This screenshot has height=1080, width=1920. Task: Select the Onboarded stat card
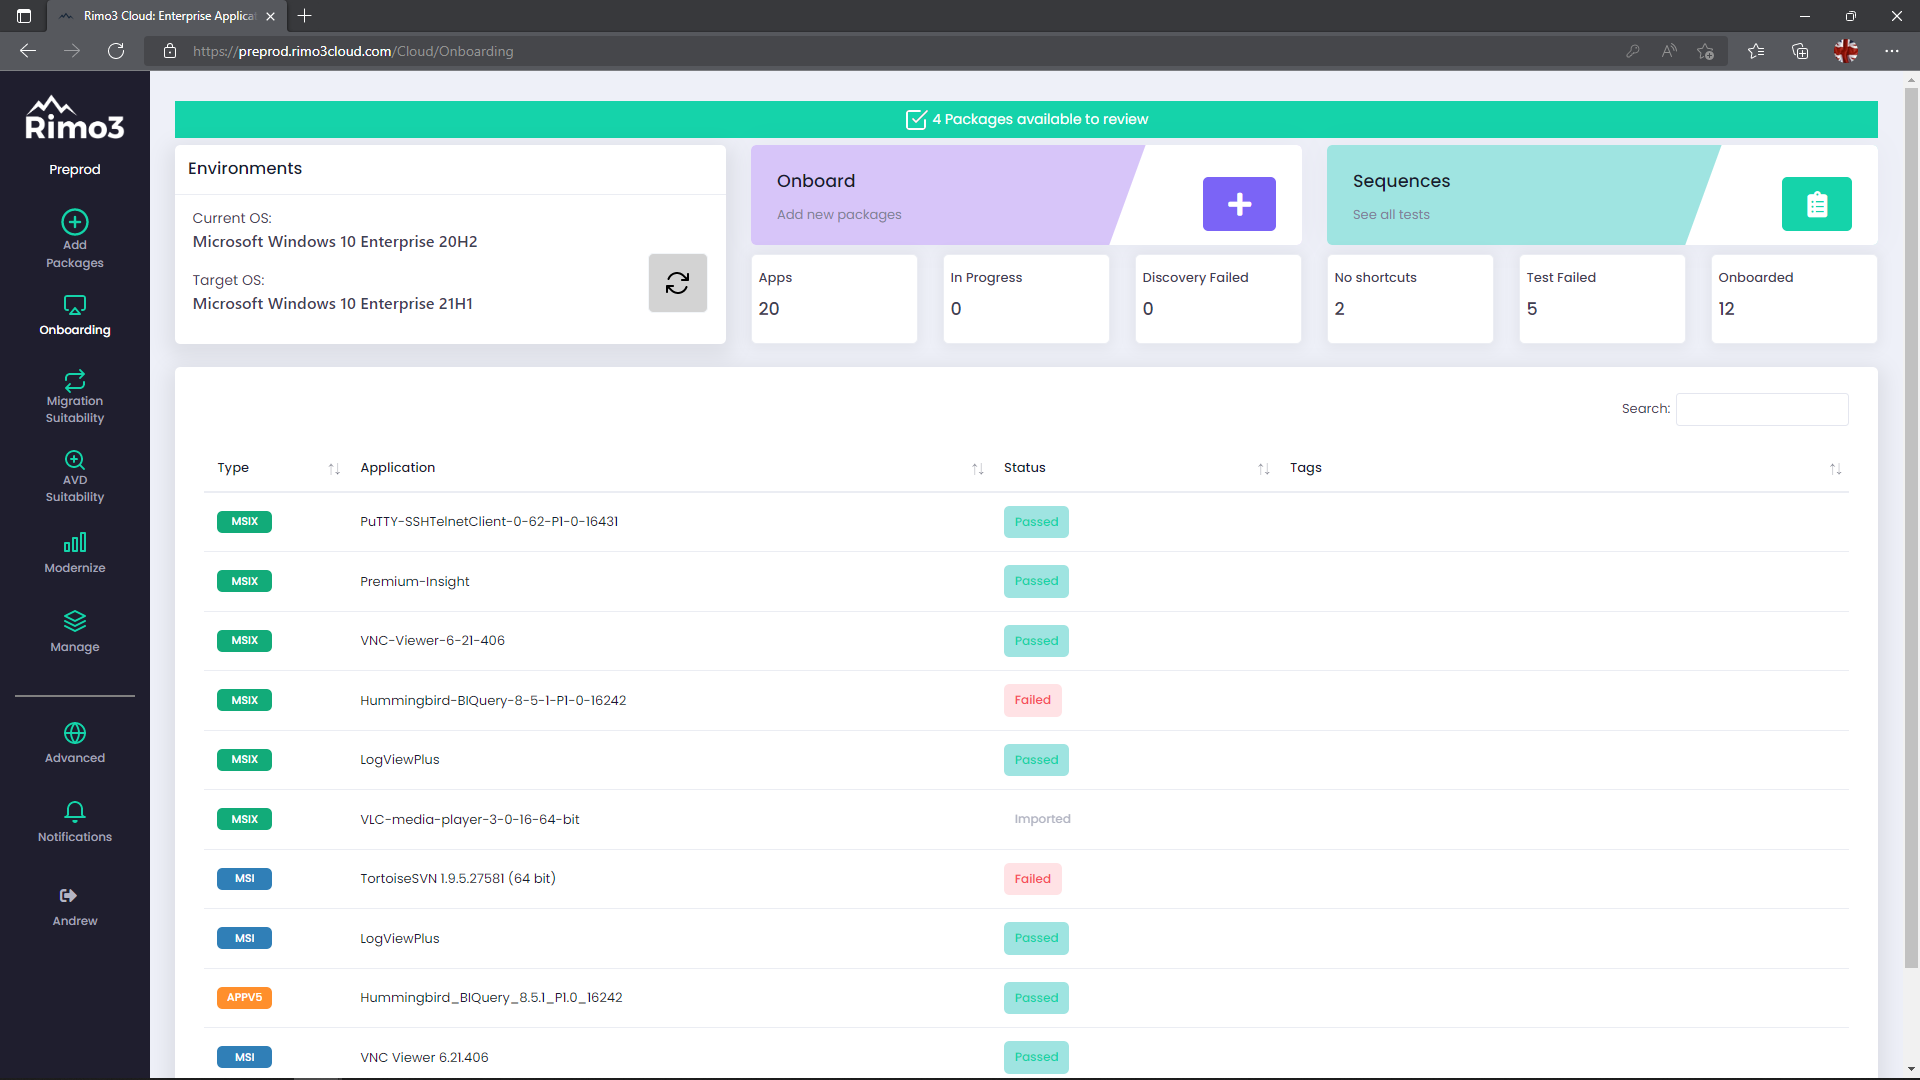pyautogui.click(x=1793, y=298)
